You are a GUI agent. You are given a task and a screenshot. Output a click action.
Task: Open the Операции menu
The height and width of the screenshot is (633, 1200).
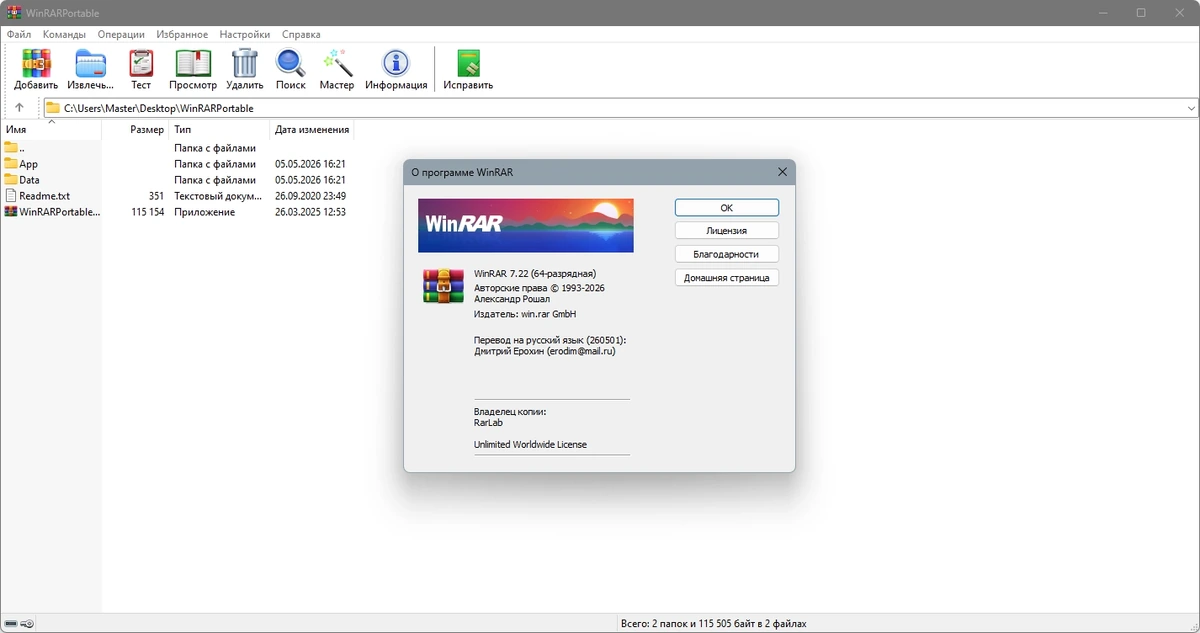pos(121,34)
